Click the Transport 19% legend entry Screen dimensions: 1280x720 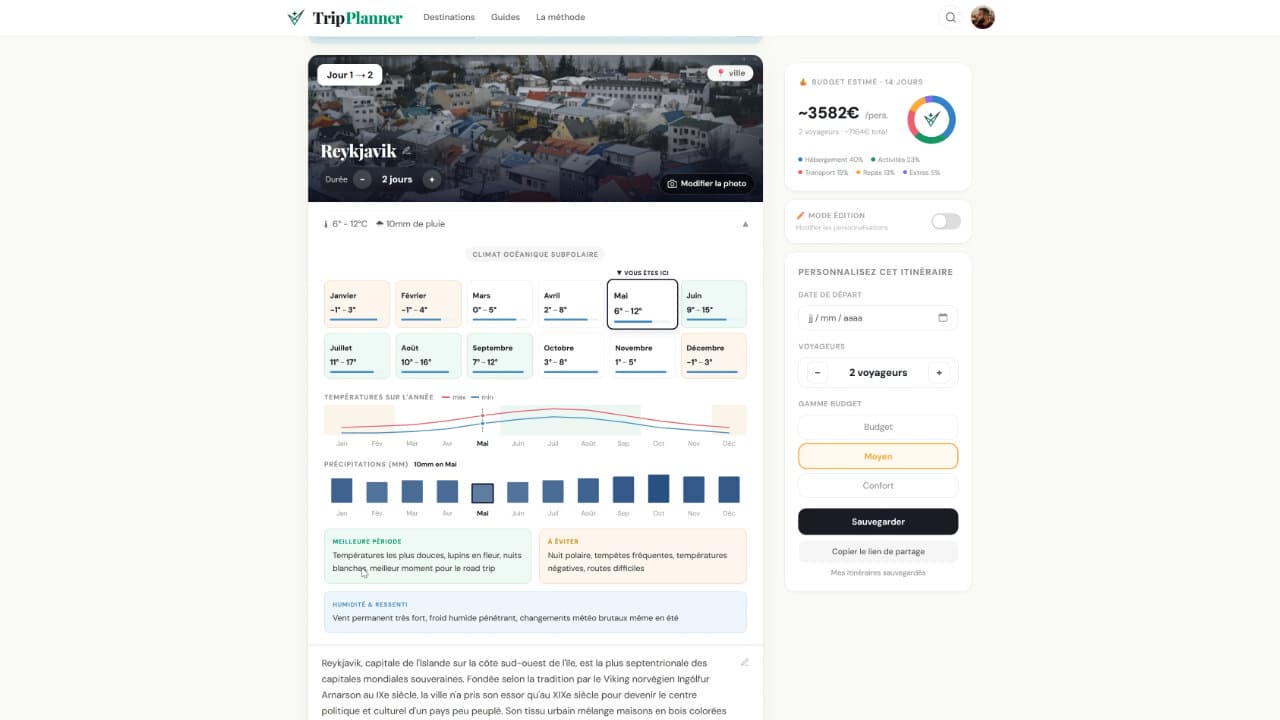point(823,173)
